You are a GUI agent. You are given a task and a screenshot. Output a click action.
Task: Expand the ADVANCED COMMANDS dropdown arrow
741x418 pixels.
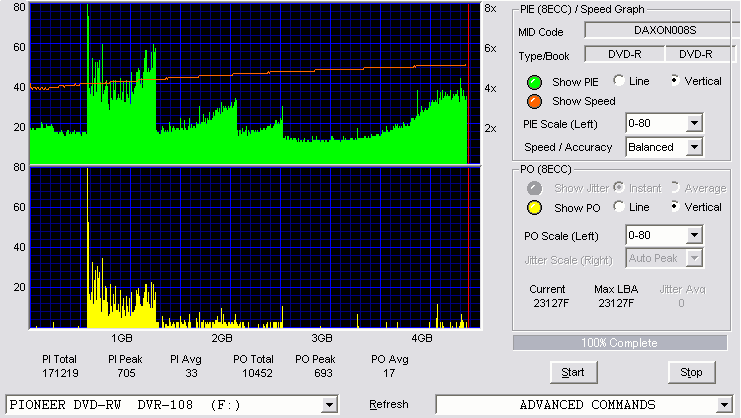pos(724,405)
